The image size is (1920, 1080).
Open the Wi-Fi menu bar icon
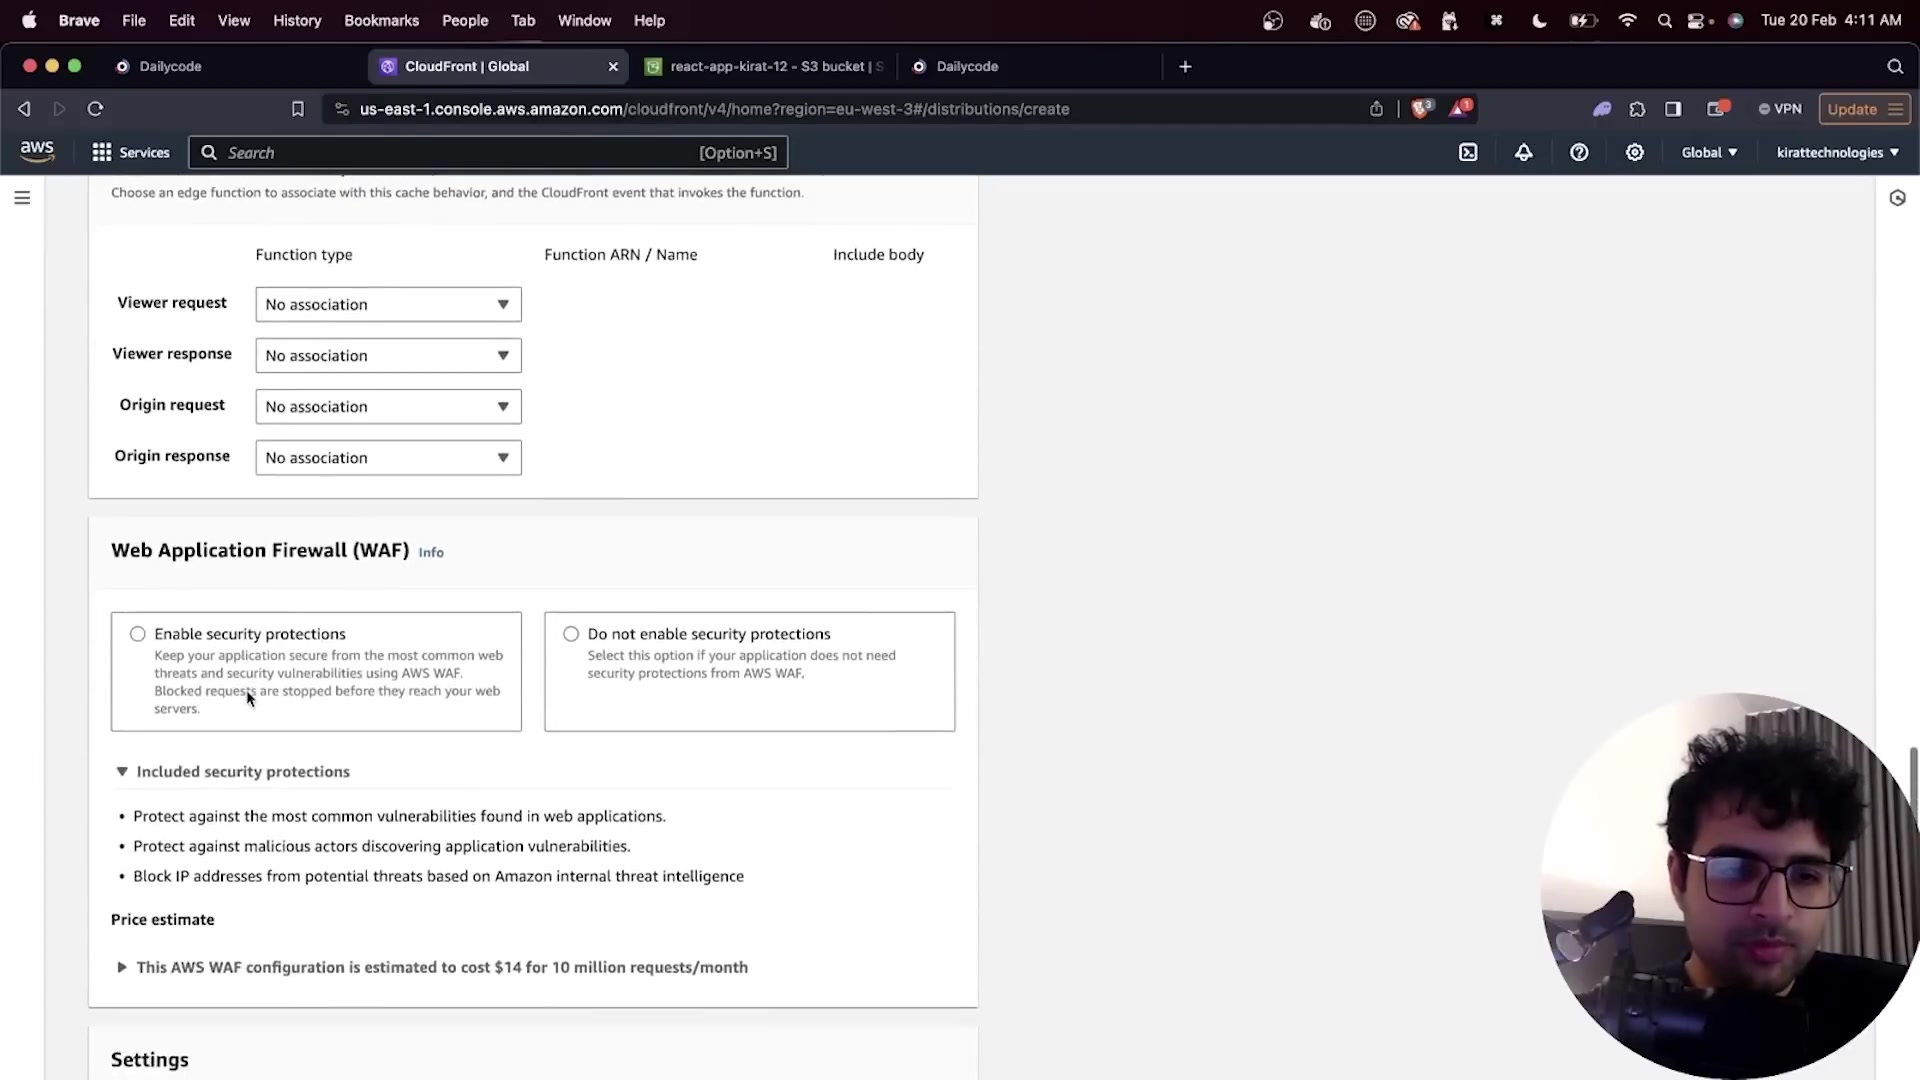(x=1627, y=20)
